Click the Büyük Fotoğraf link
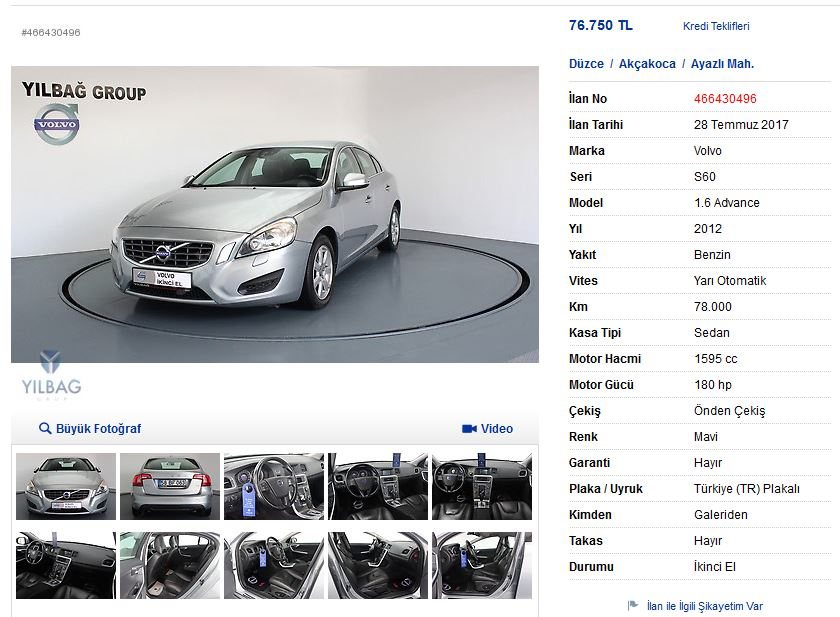This screenshot has width=840, height=617. (99, 428)
